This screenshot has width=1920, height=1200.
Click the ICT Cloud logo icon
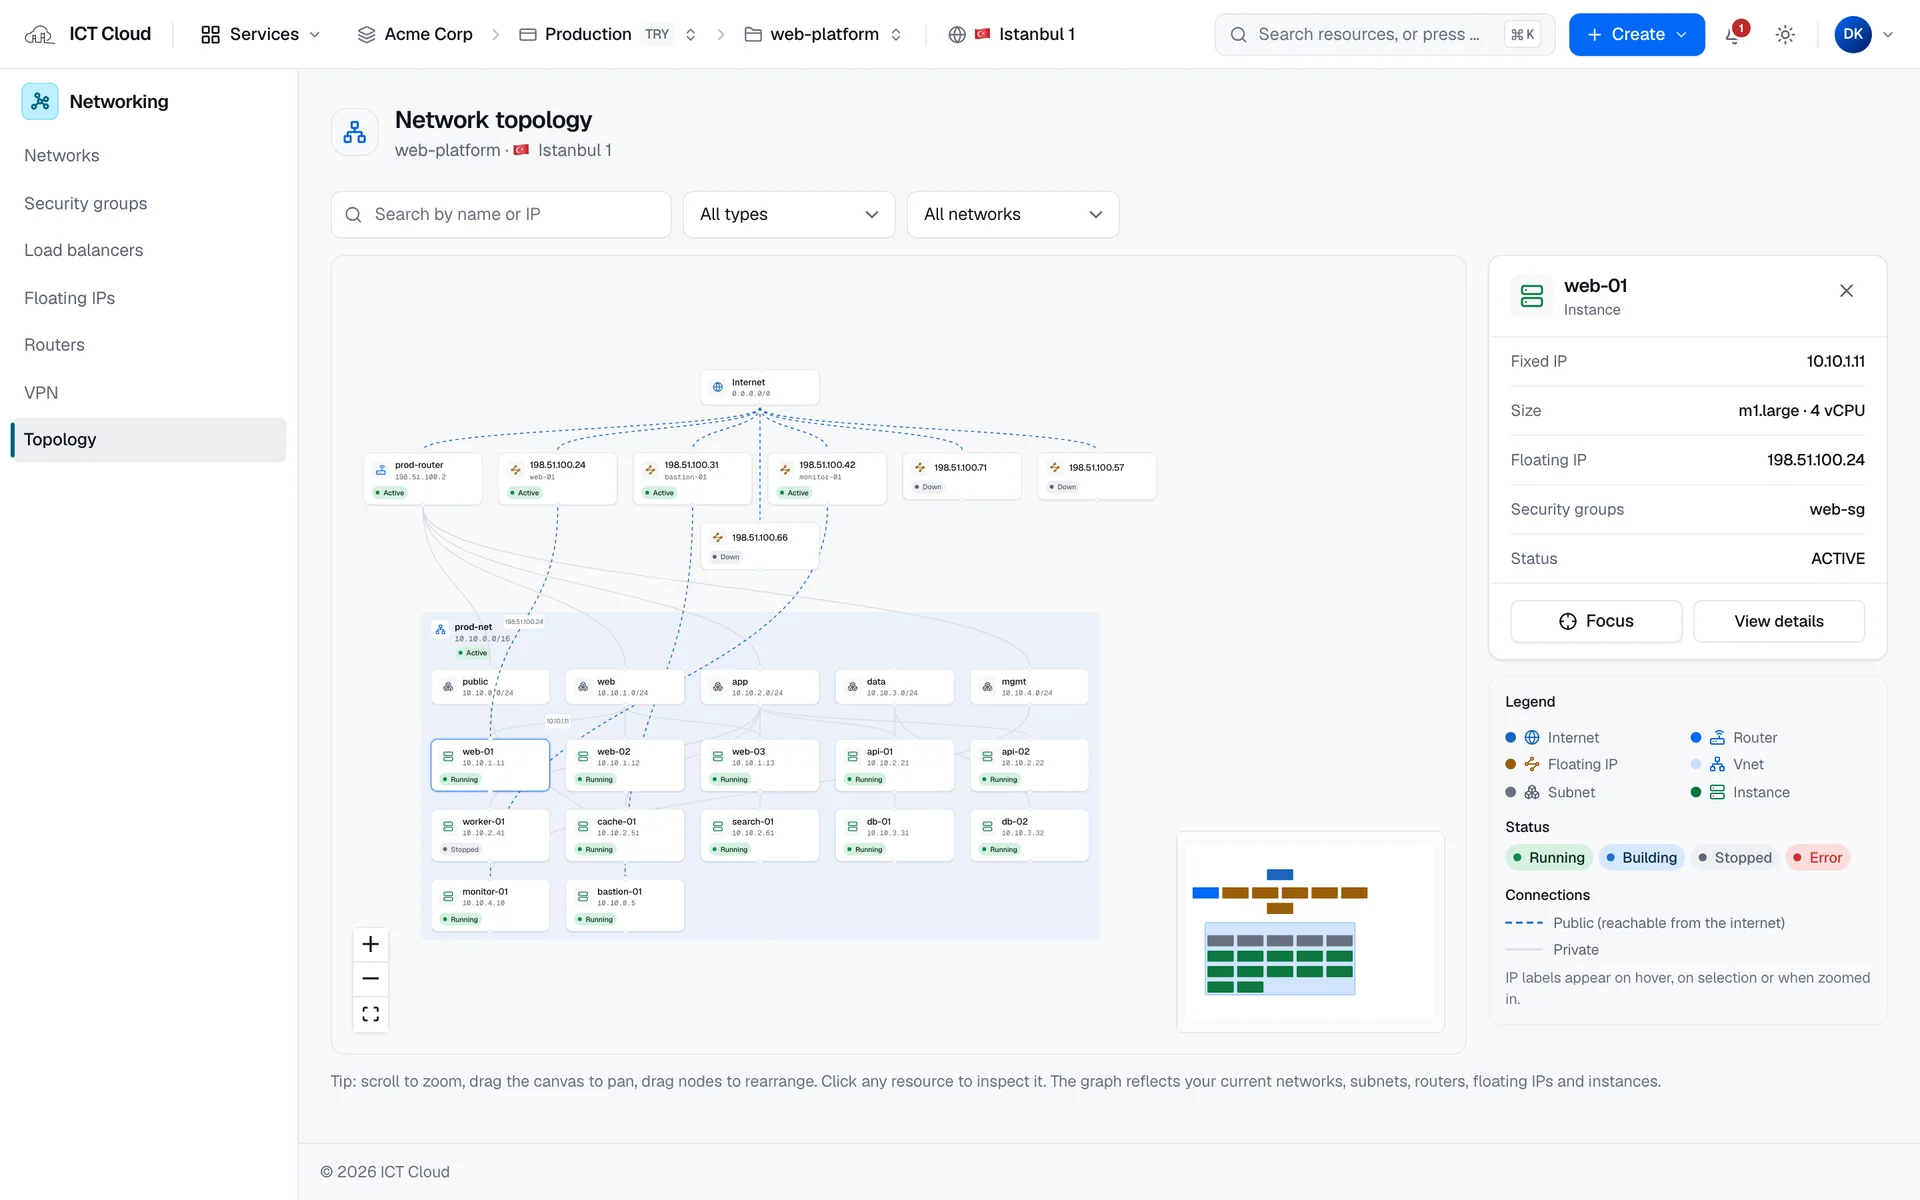[39, 34]
